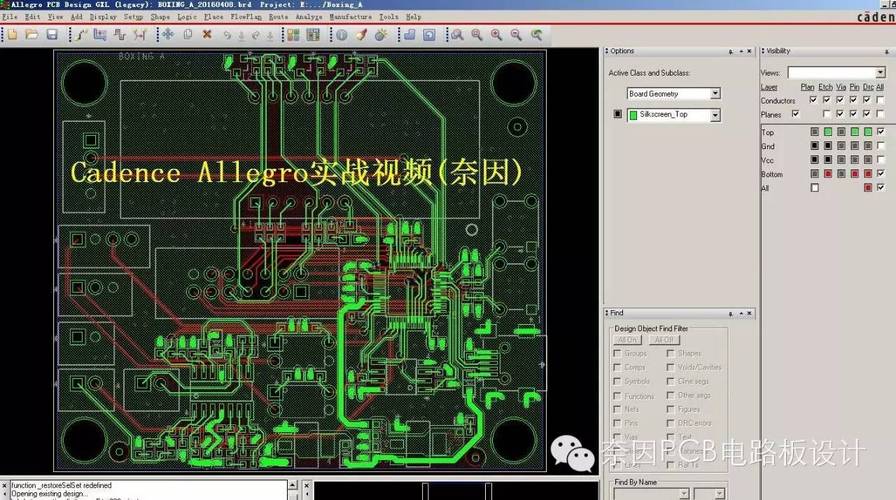Enable the Gnd layer All checkbox
This screenshot has width=896, height=500.
(880, 146)
